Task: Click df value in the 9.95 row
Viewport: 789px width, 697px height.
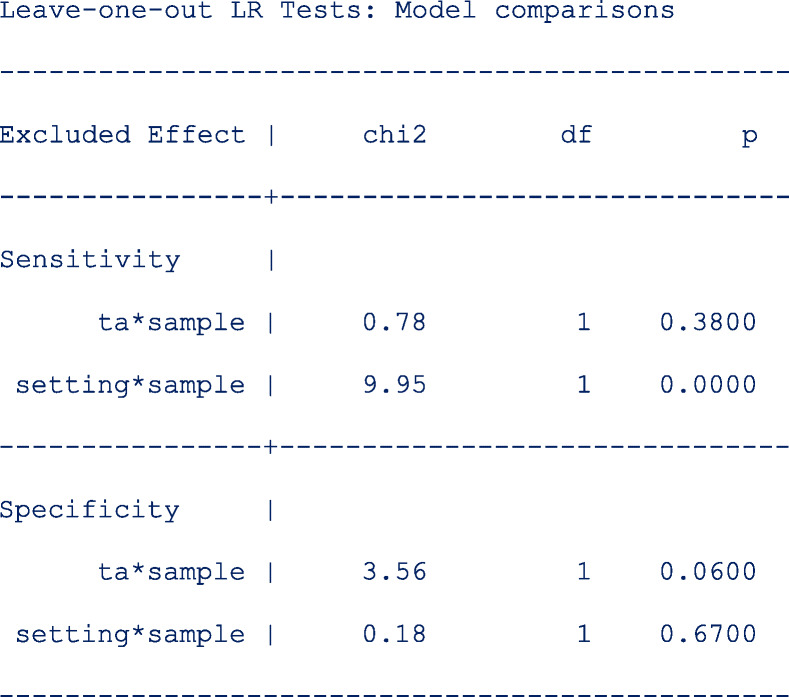Action: click(x=583, y=385)
